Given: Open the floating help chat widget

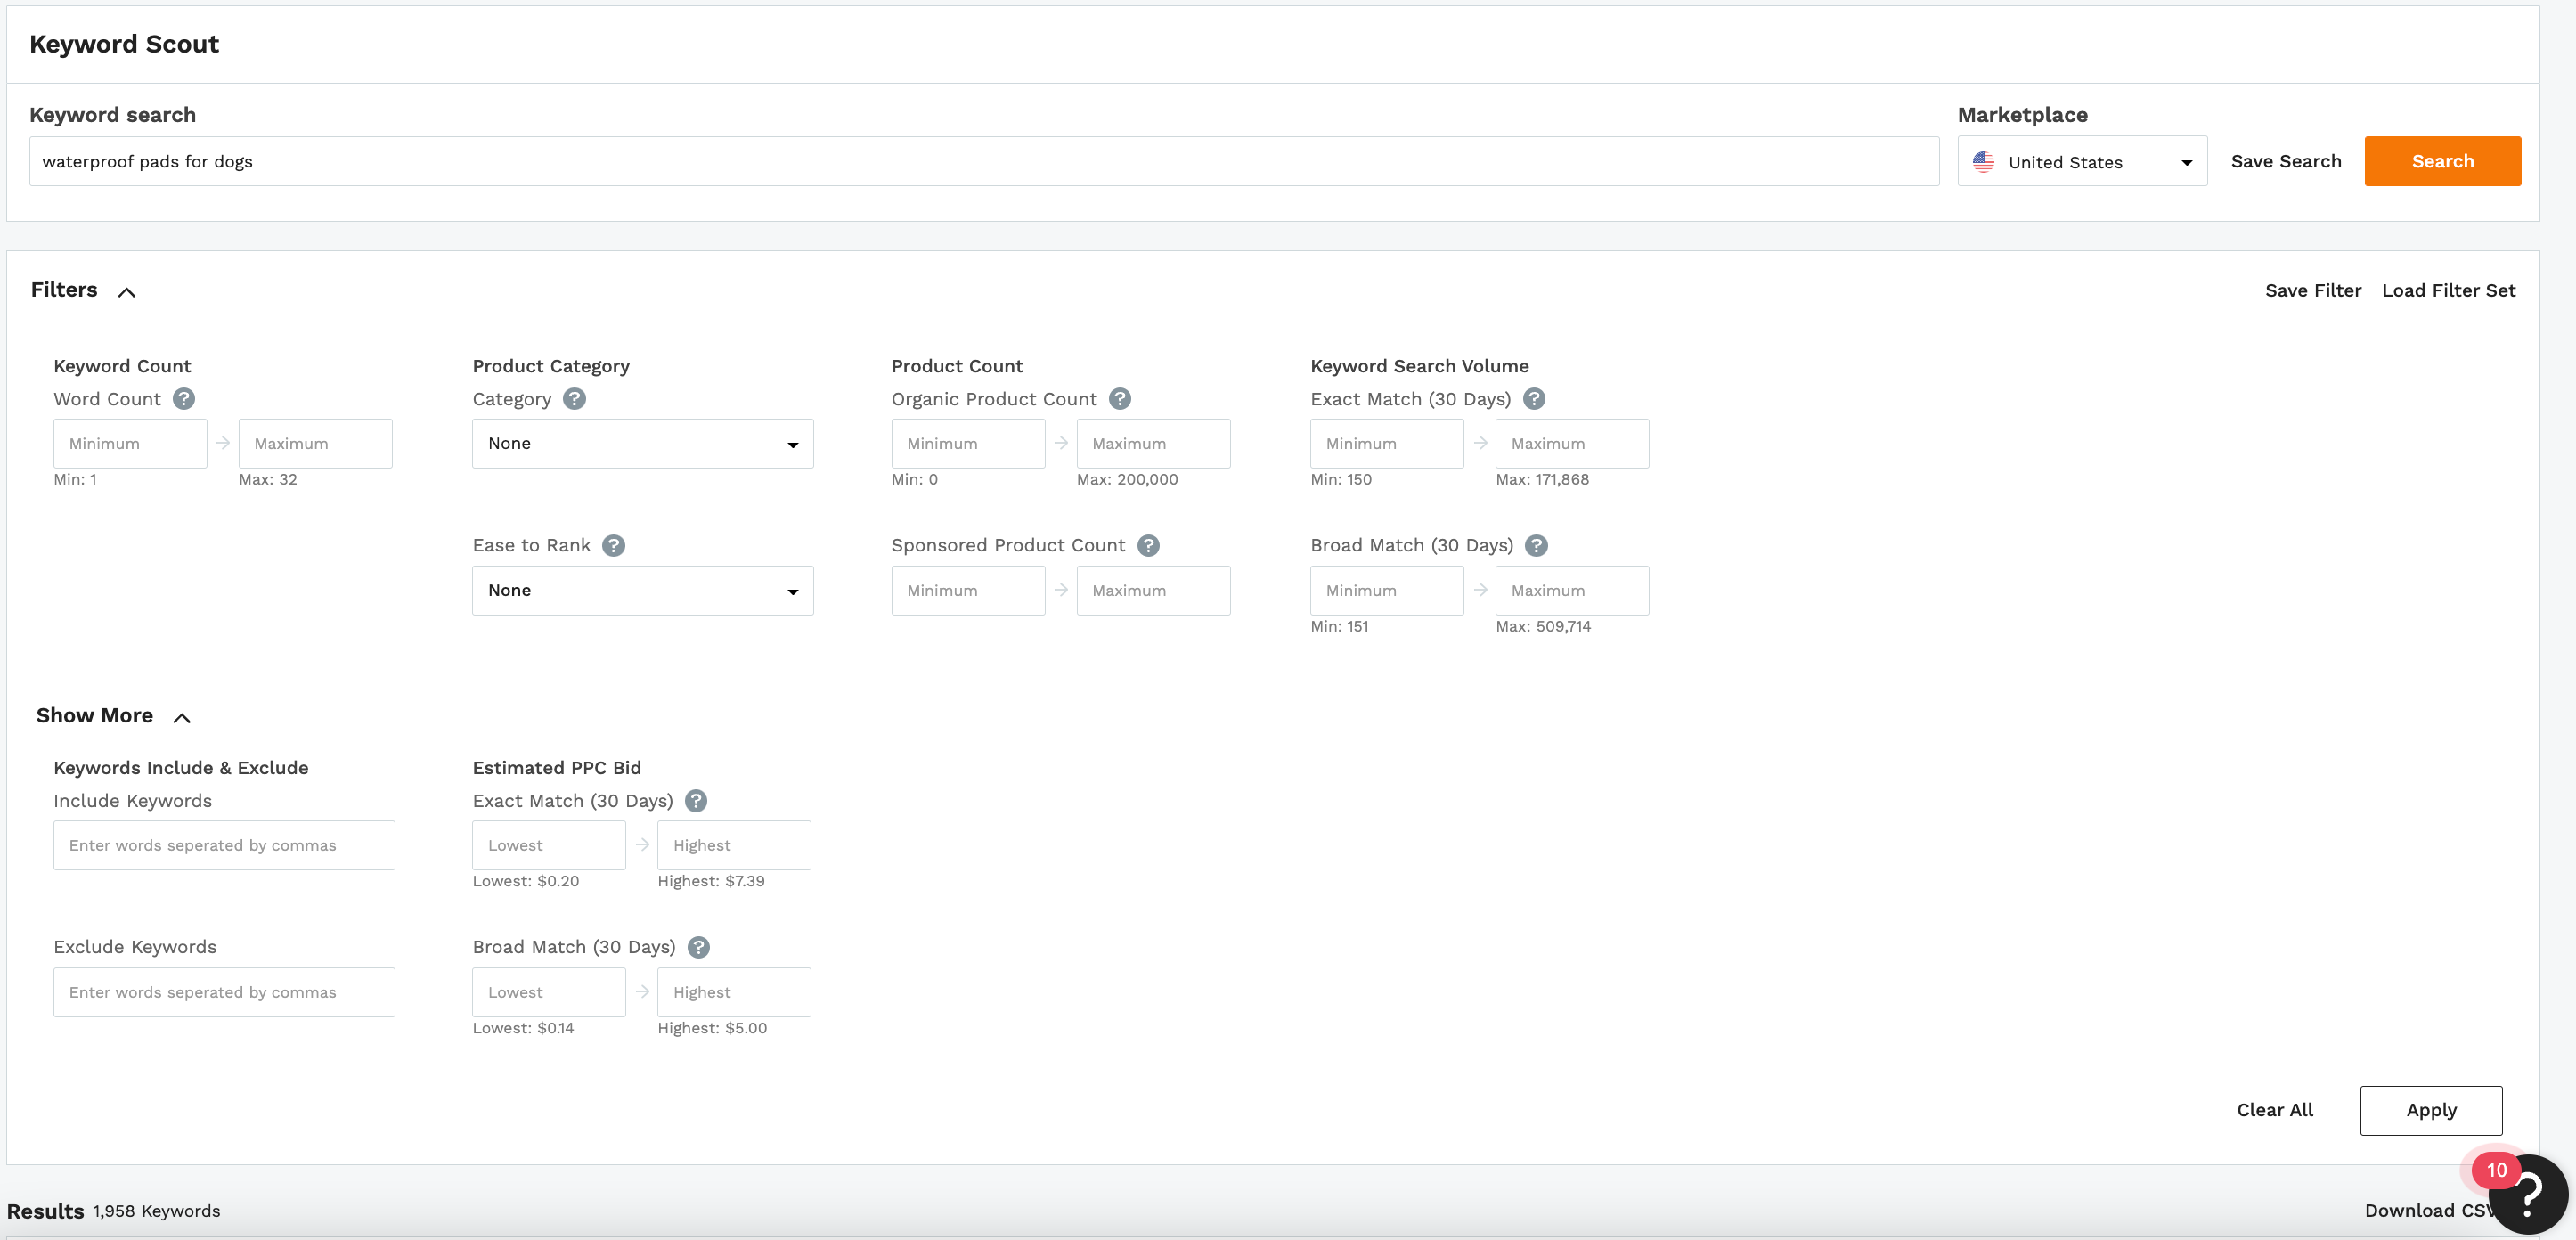Looking at the screenshot, I should (2528, 1194).
